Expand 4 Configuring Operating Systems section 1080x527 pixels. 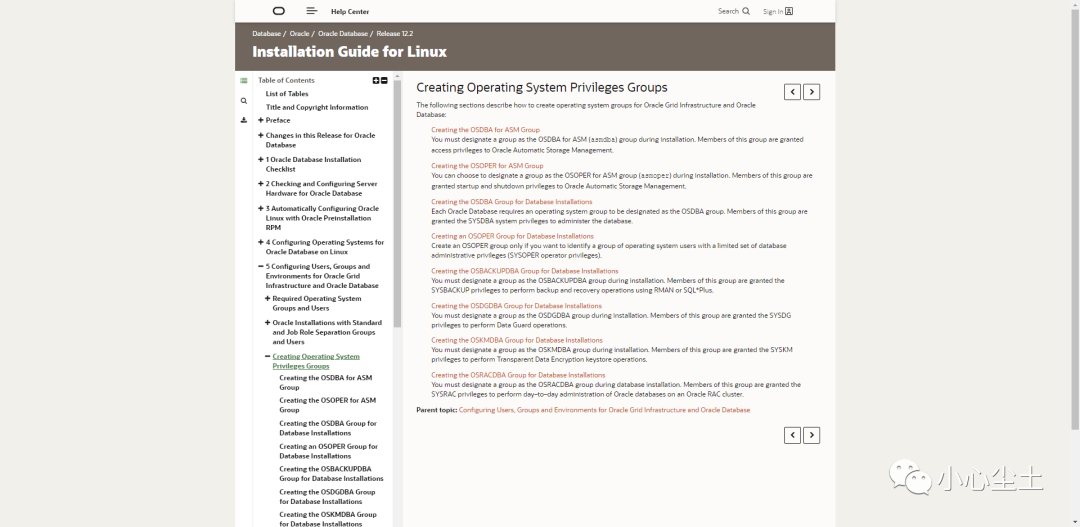[260, 242]
